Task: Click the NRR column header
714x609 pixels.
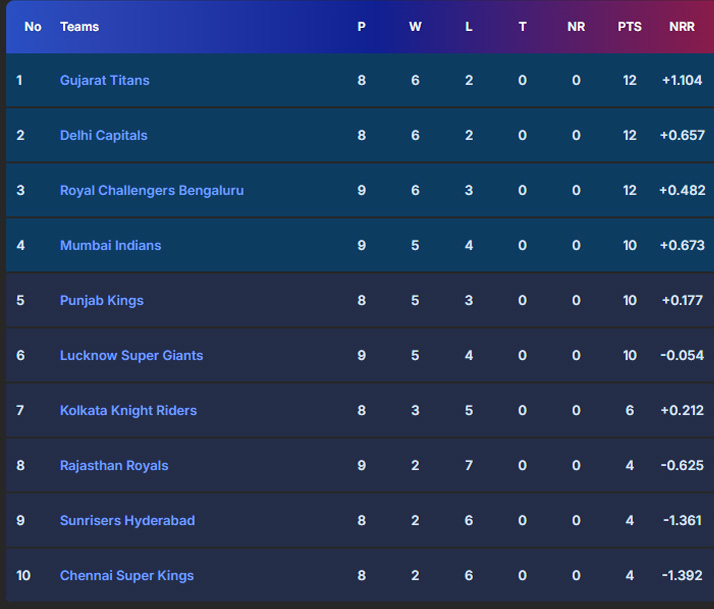Action: 682,27
